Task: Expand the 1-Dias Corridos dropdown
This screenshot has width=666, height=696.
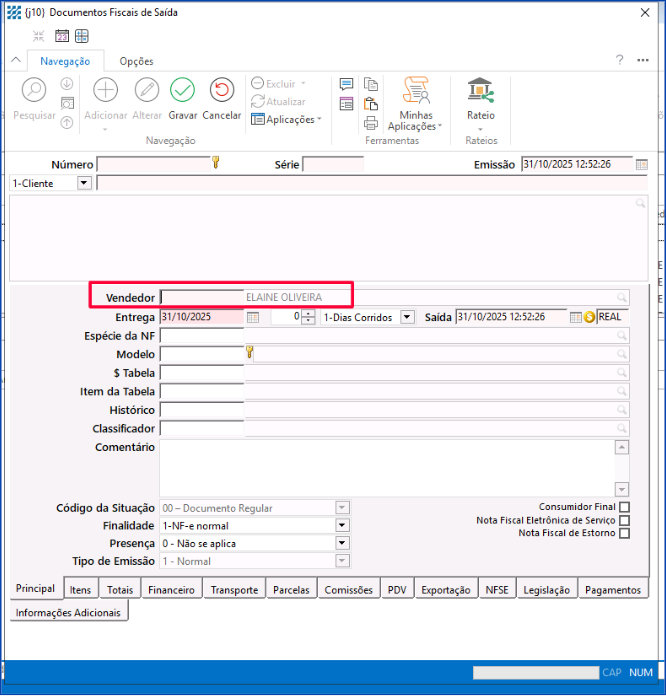Action: [x=407, y=317]
